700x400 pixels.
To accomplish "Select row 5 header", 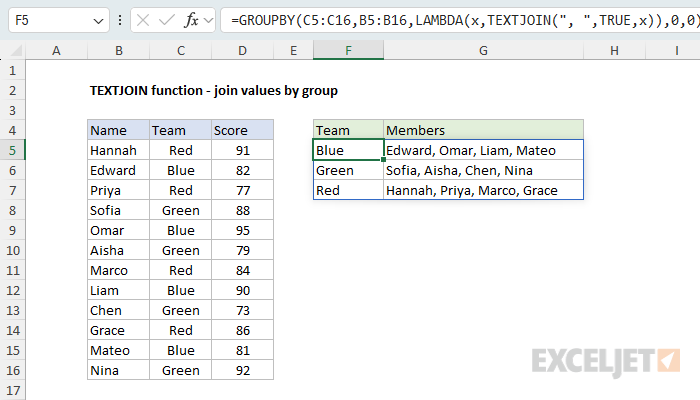I will click(x=12, y=150).
